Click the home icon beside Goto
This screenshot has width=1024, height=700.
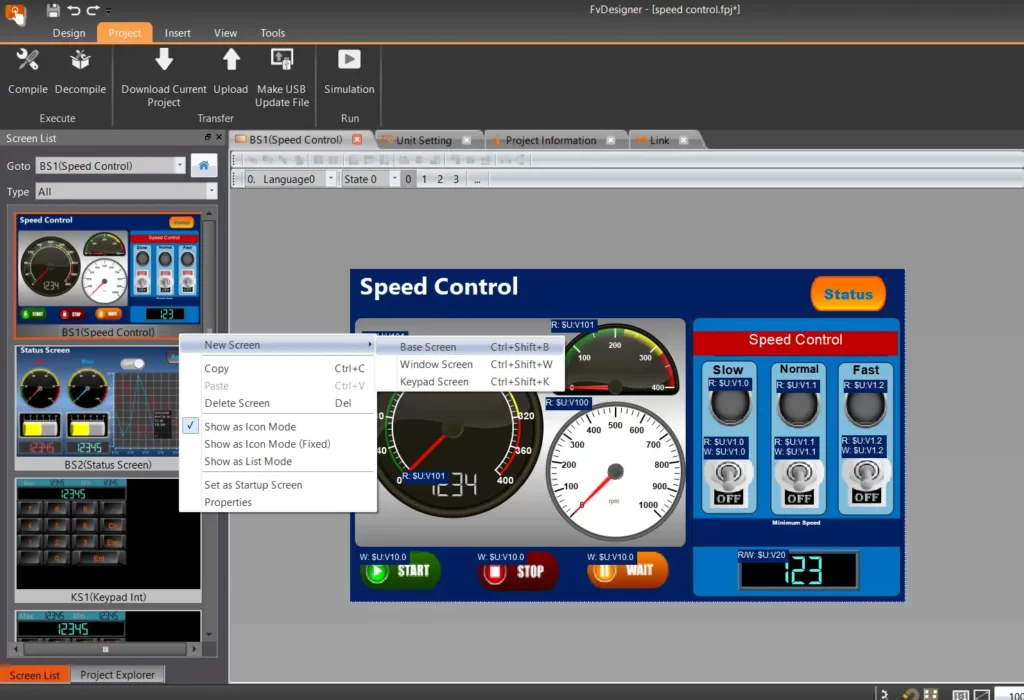coord(204,166)
